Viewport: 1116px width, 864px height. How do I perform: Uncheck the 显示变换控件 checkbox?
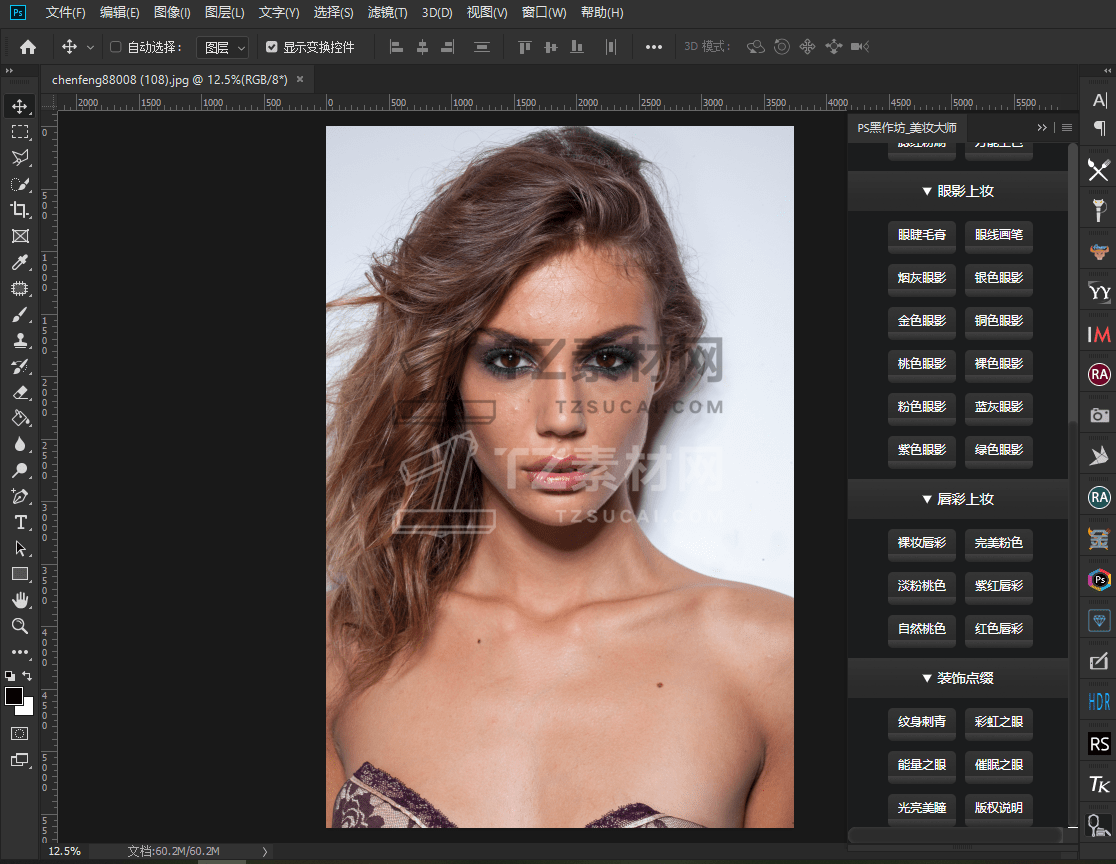(272, 47)
